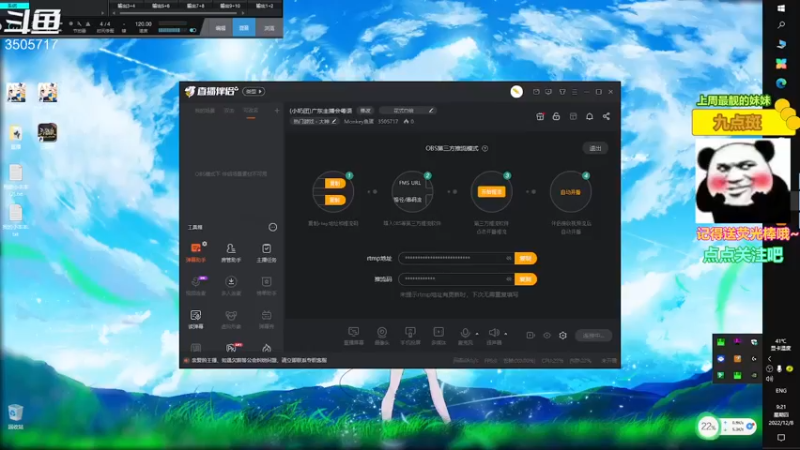Click the round user avatar in title bar

[516, 91]
